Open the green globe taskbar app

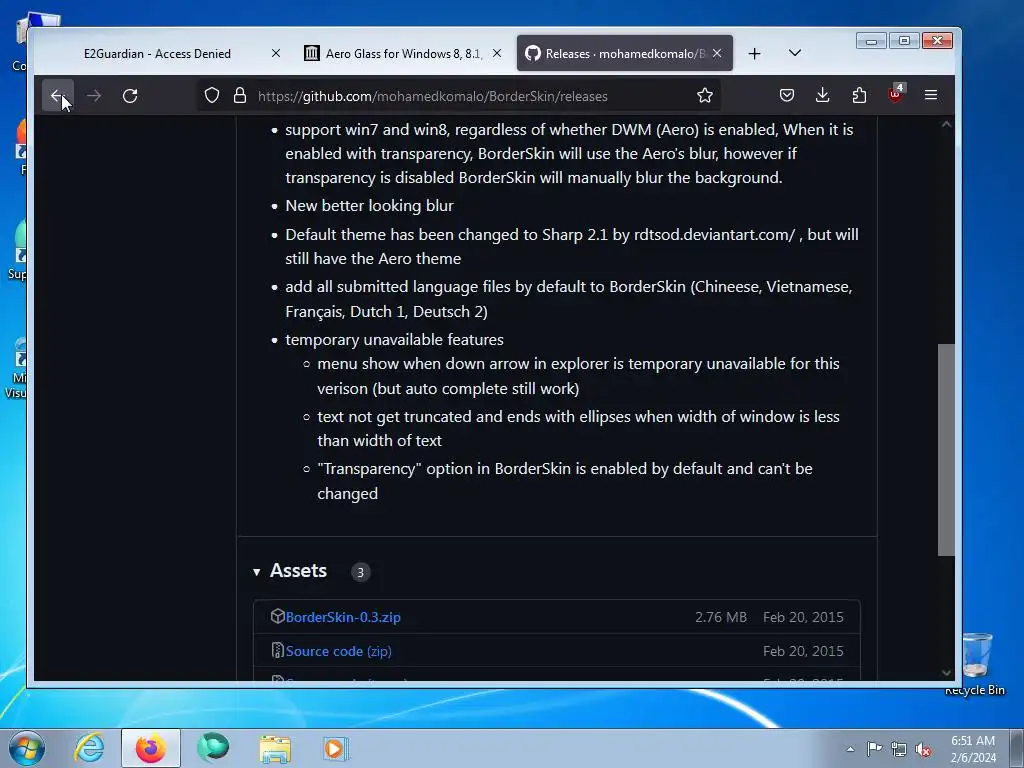[213, 748]
